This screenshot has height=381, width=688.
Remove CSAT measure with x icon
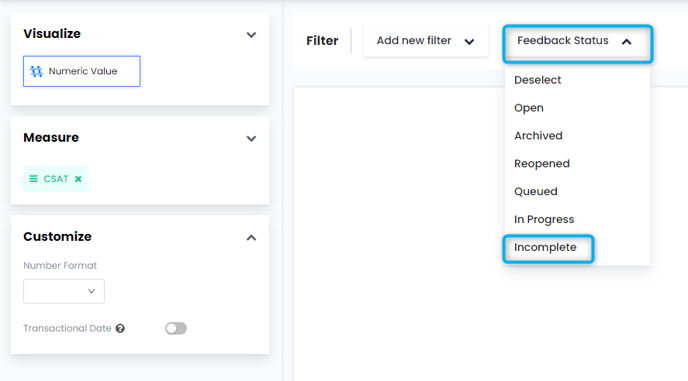pos(78,179)
